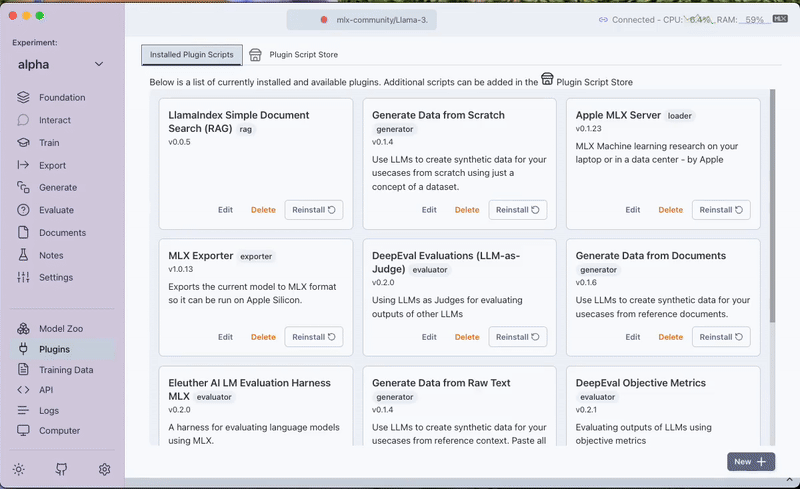This screenshot has height=489, width=800.
Task: Open the Evaluate section
Action: point(56,210)
